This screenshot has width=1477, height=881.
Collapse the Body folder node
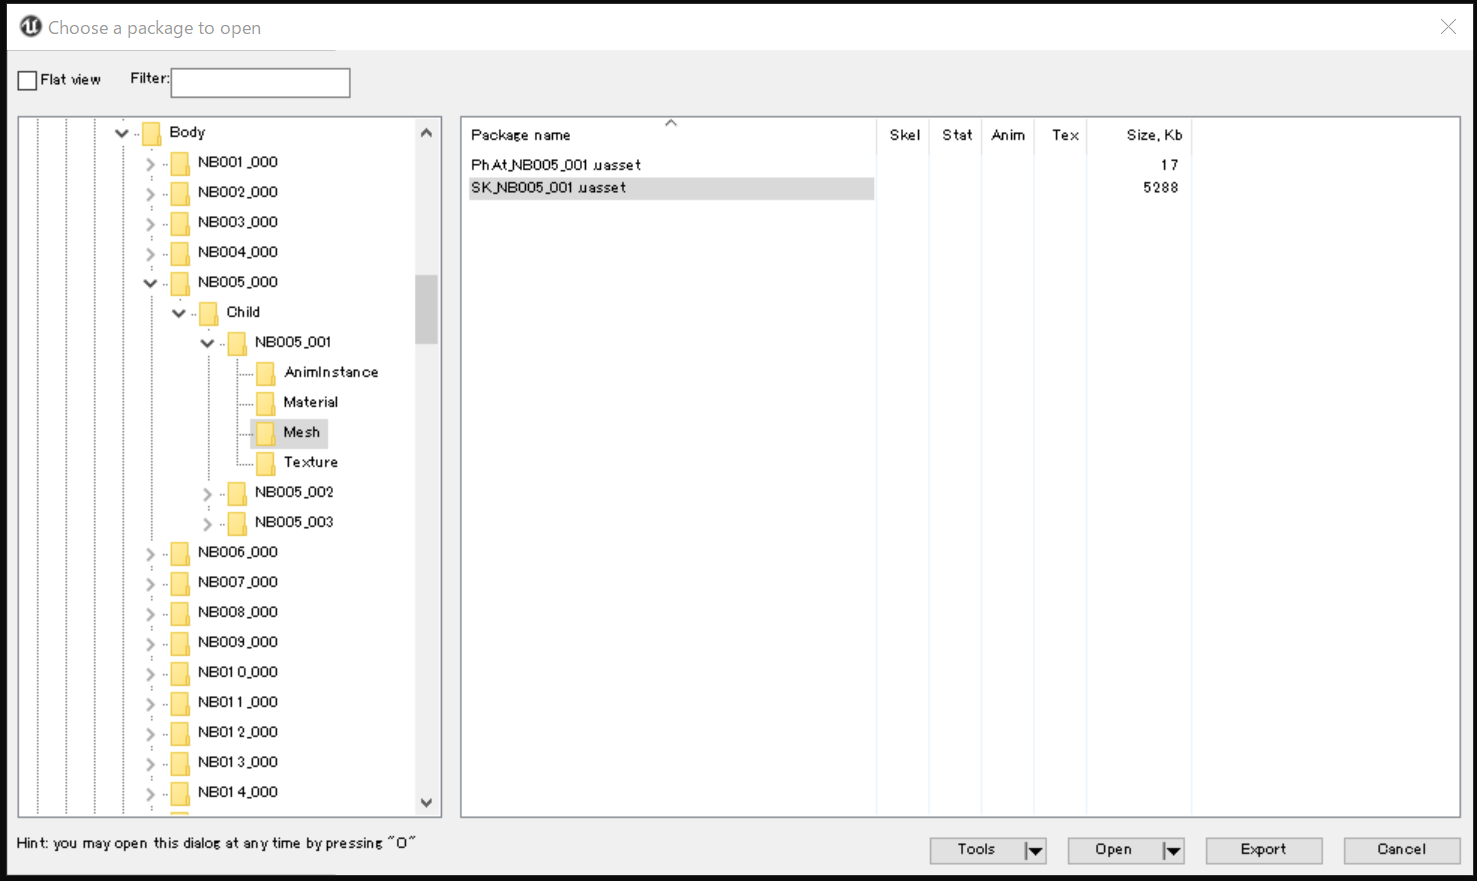(122, 133)
